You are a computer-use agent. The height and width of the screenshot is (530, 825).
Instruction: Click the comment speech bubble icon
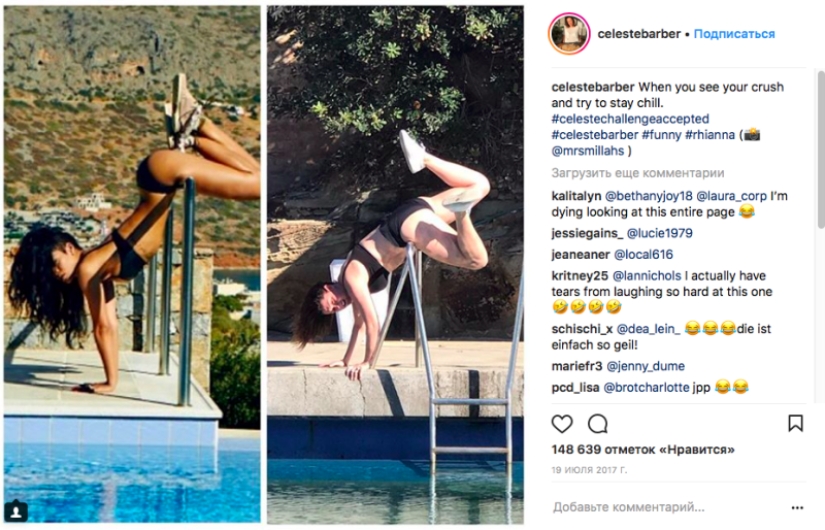(598, 423)
